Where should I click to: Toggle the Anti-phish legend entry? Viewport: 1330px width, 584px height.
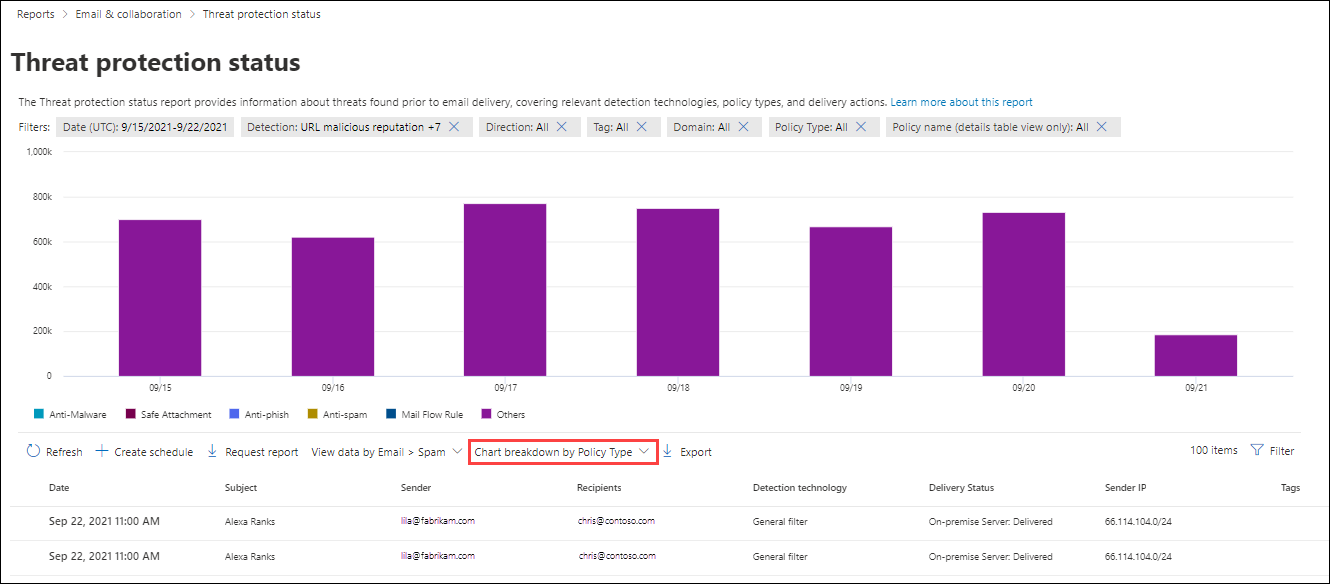click(x=259, y=414)
